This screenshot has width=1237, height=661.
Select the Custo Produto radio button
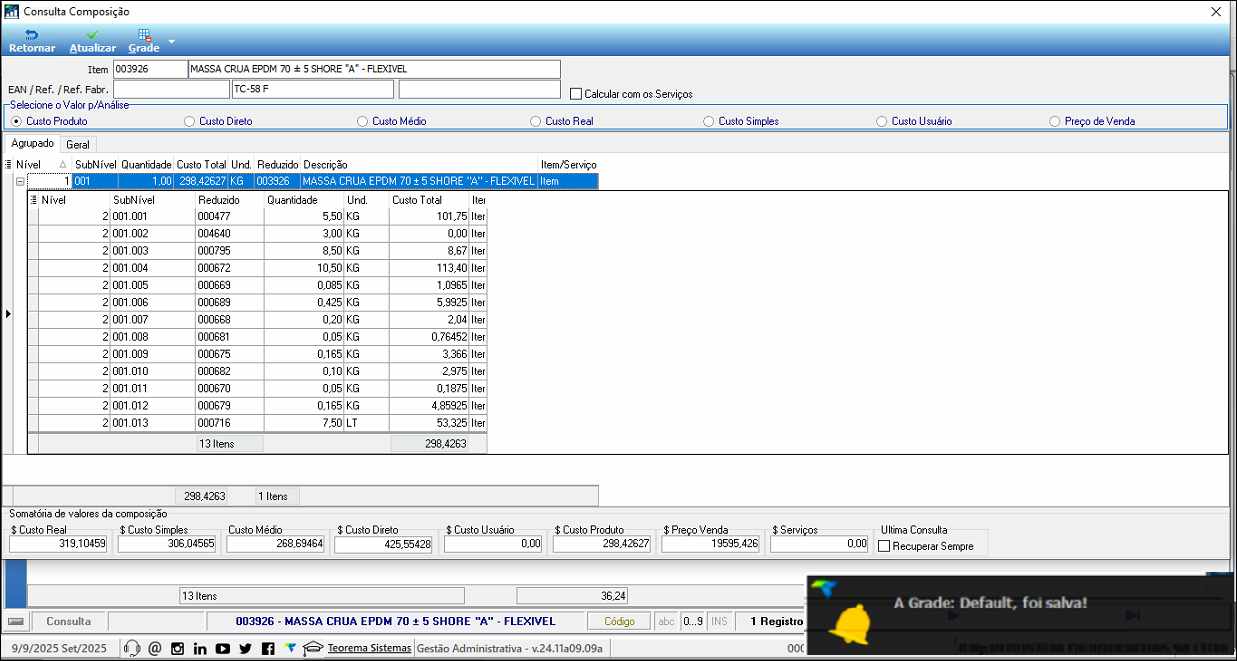pos(17,121)
